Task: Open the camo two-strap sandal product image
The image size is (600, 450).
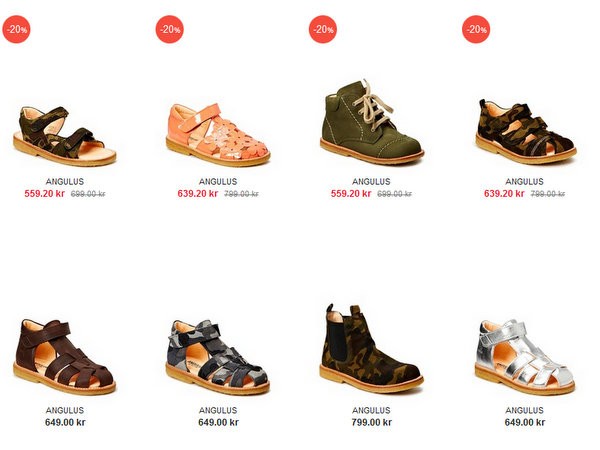Action: tap(64, 137)
